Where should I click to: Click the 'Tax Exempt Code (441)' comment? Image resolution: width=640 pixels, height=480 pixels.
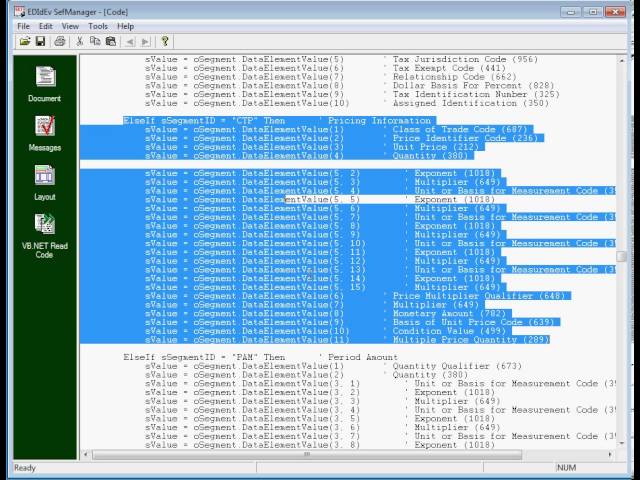click(449, 68)
